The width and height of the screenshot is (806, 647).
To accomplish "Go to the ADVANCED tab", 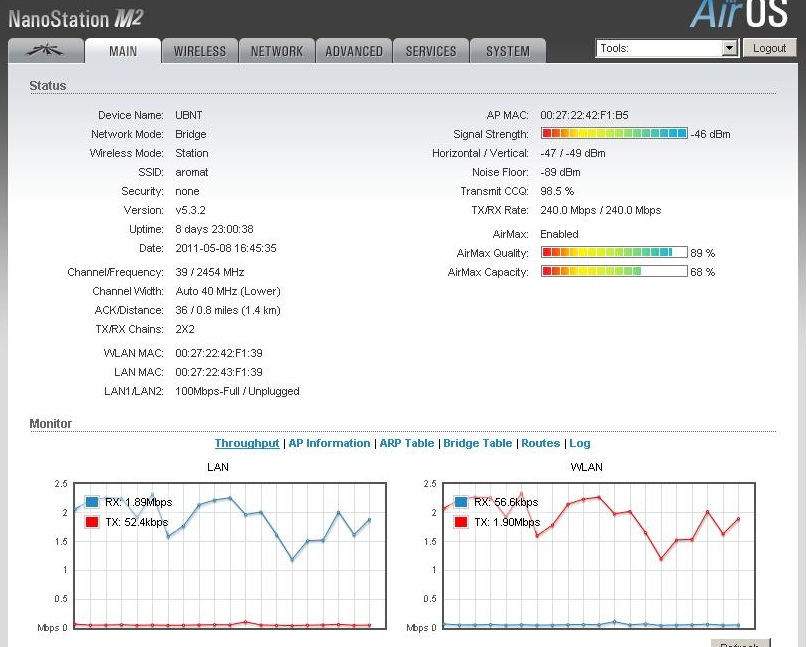I will pyautogui.click(x=354, y=51).
